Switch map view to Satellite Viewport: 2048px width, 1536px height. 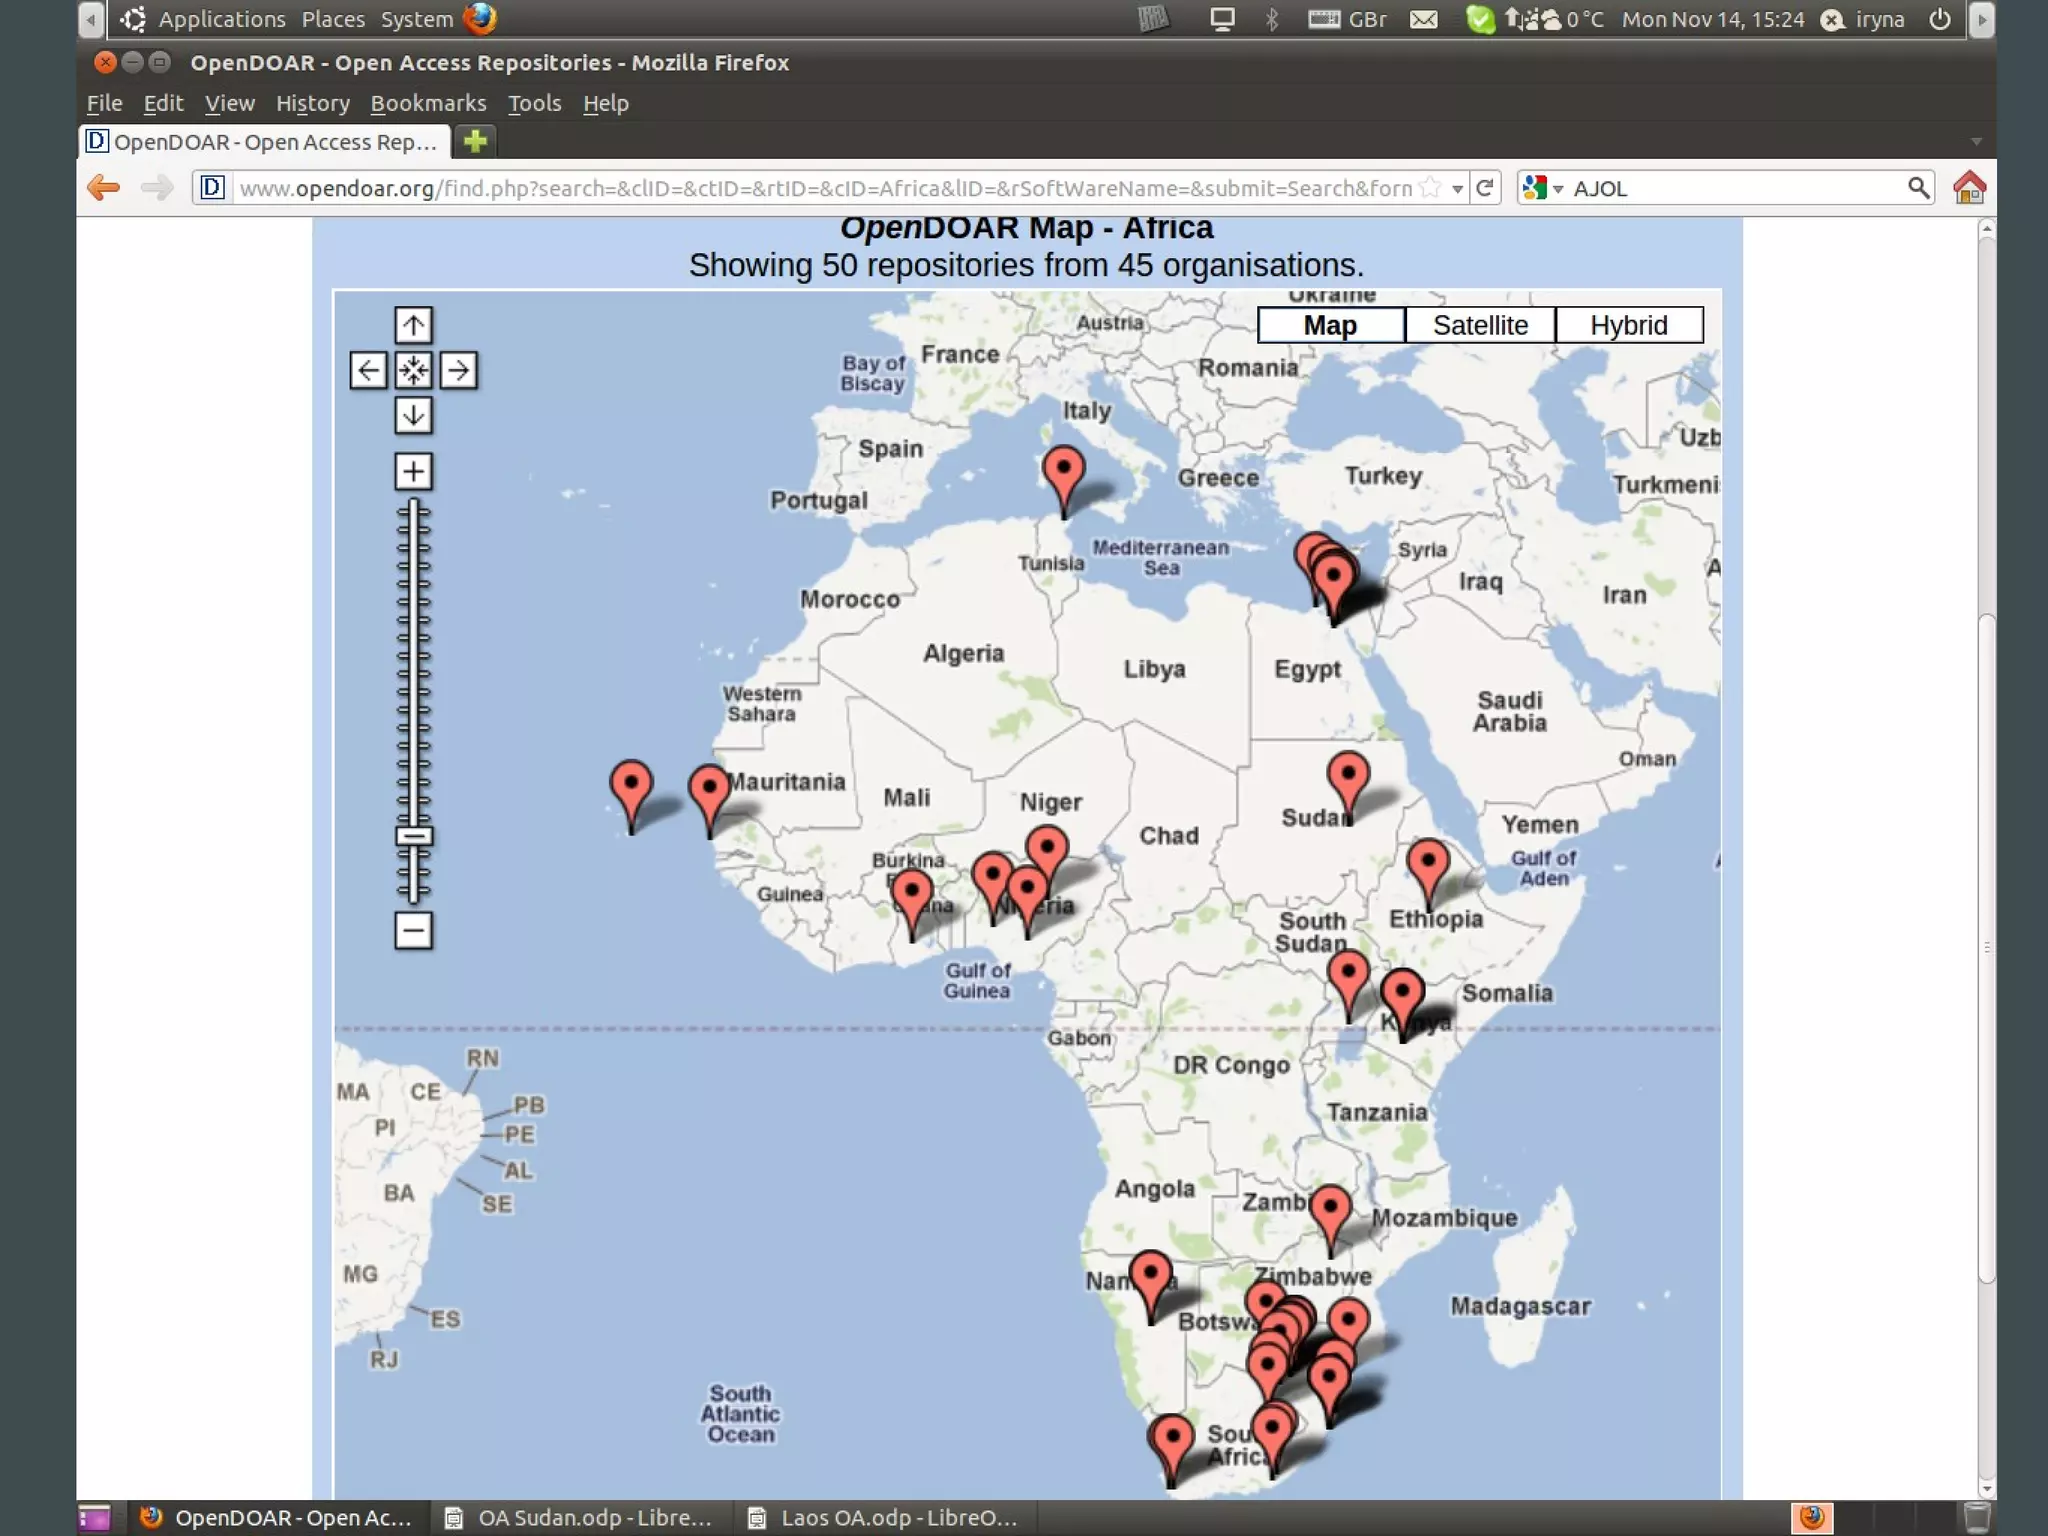pyautogui.click(x=1480, y=325)
